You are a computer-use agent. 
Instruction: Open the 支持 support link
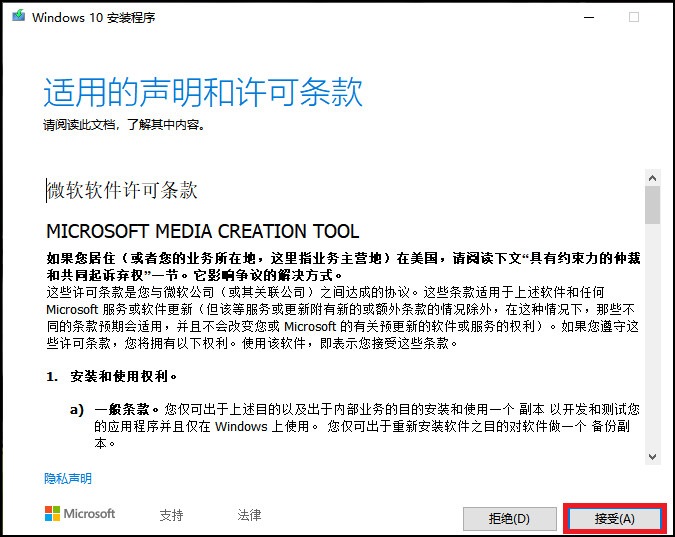171,515
